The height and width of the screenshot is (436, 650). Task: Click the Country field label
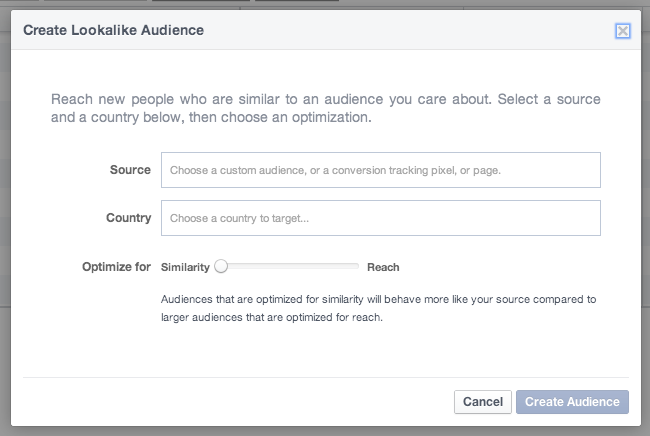[129, 218]
